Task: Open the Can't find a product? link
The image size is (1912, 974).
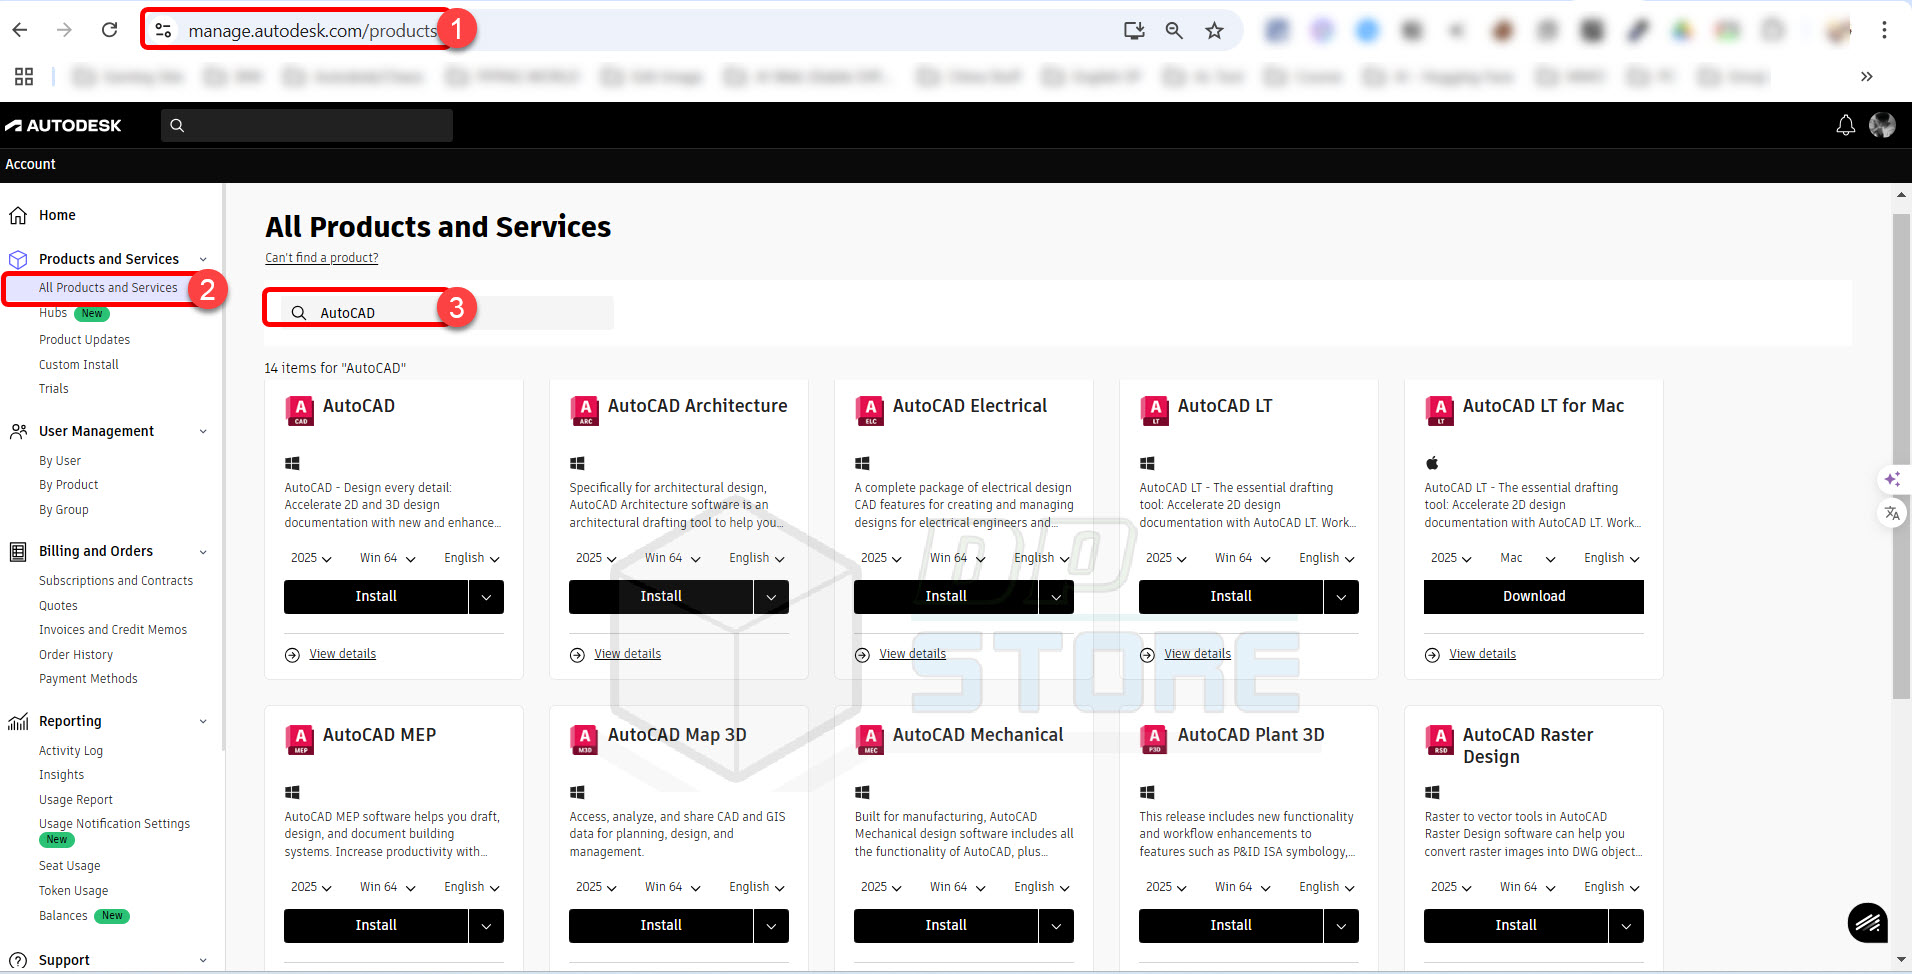Action: coord(322,258)
